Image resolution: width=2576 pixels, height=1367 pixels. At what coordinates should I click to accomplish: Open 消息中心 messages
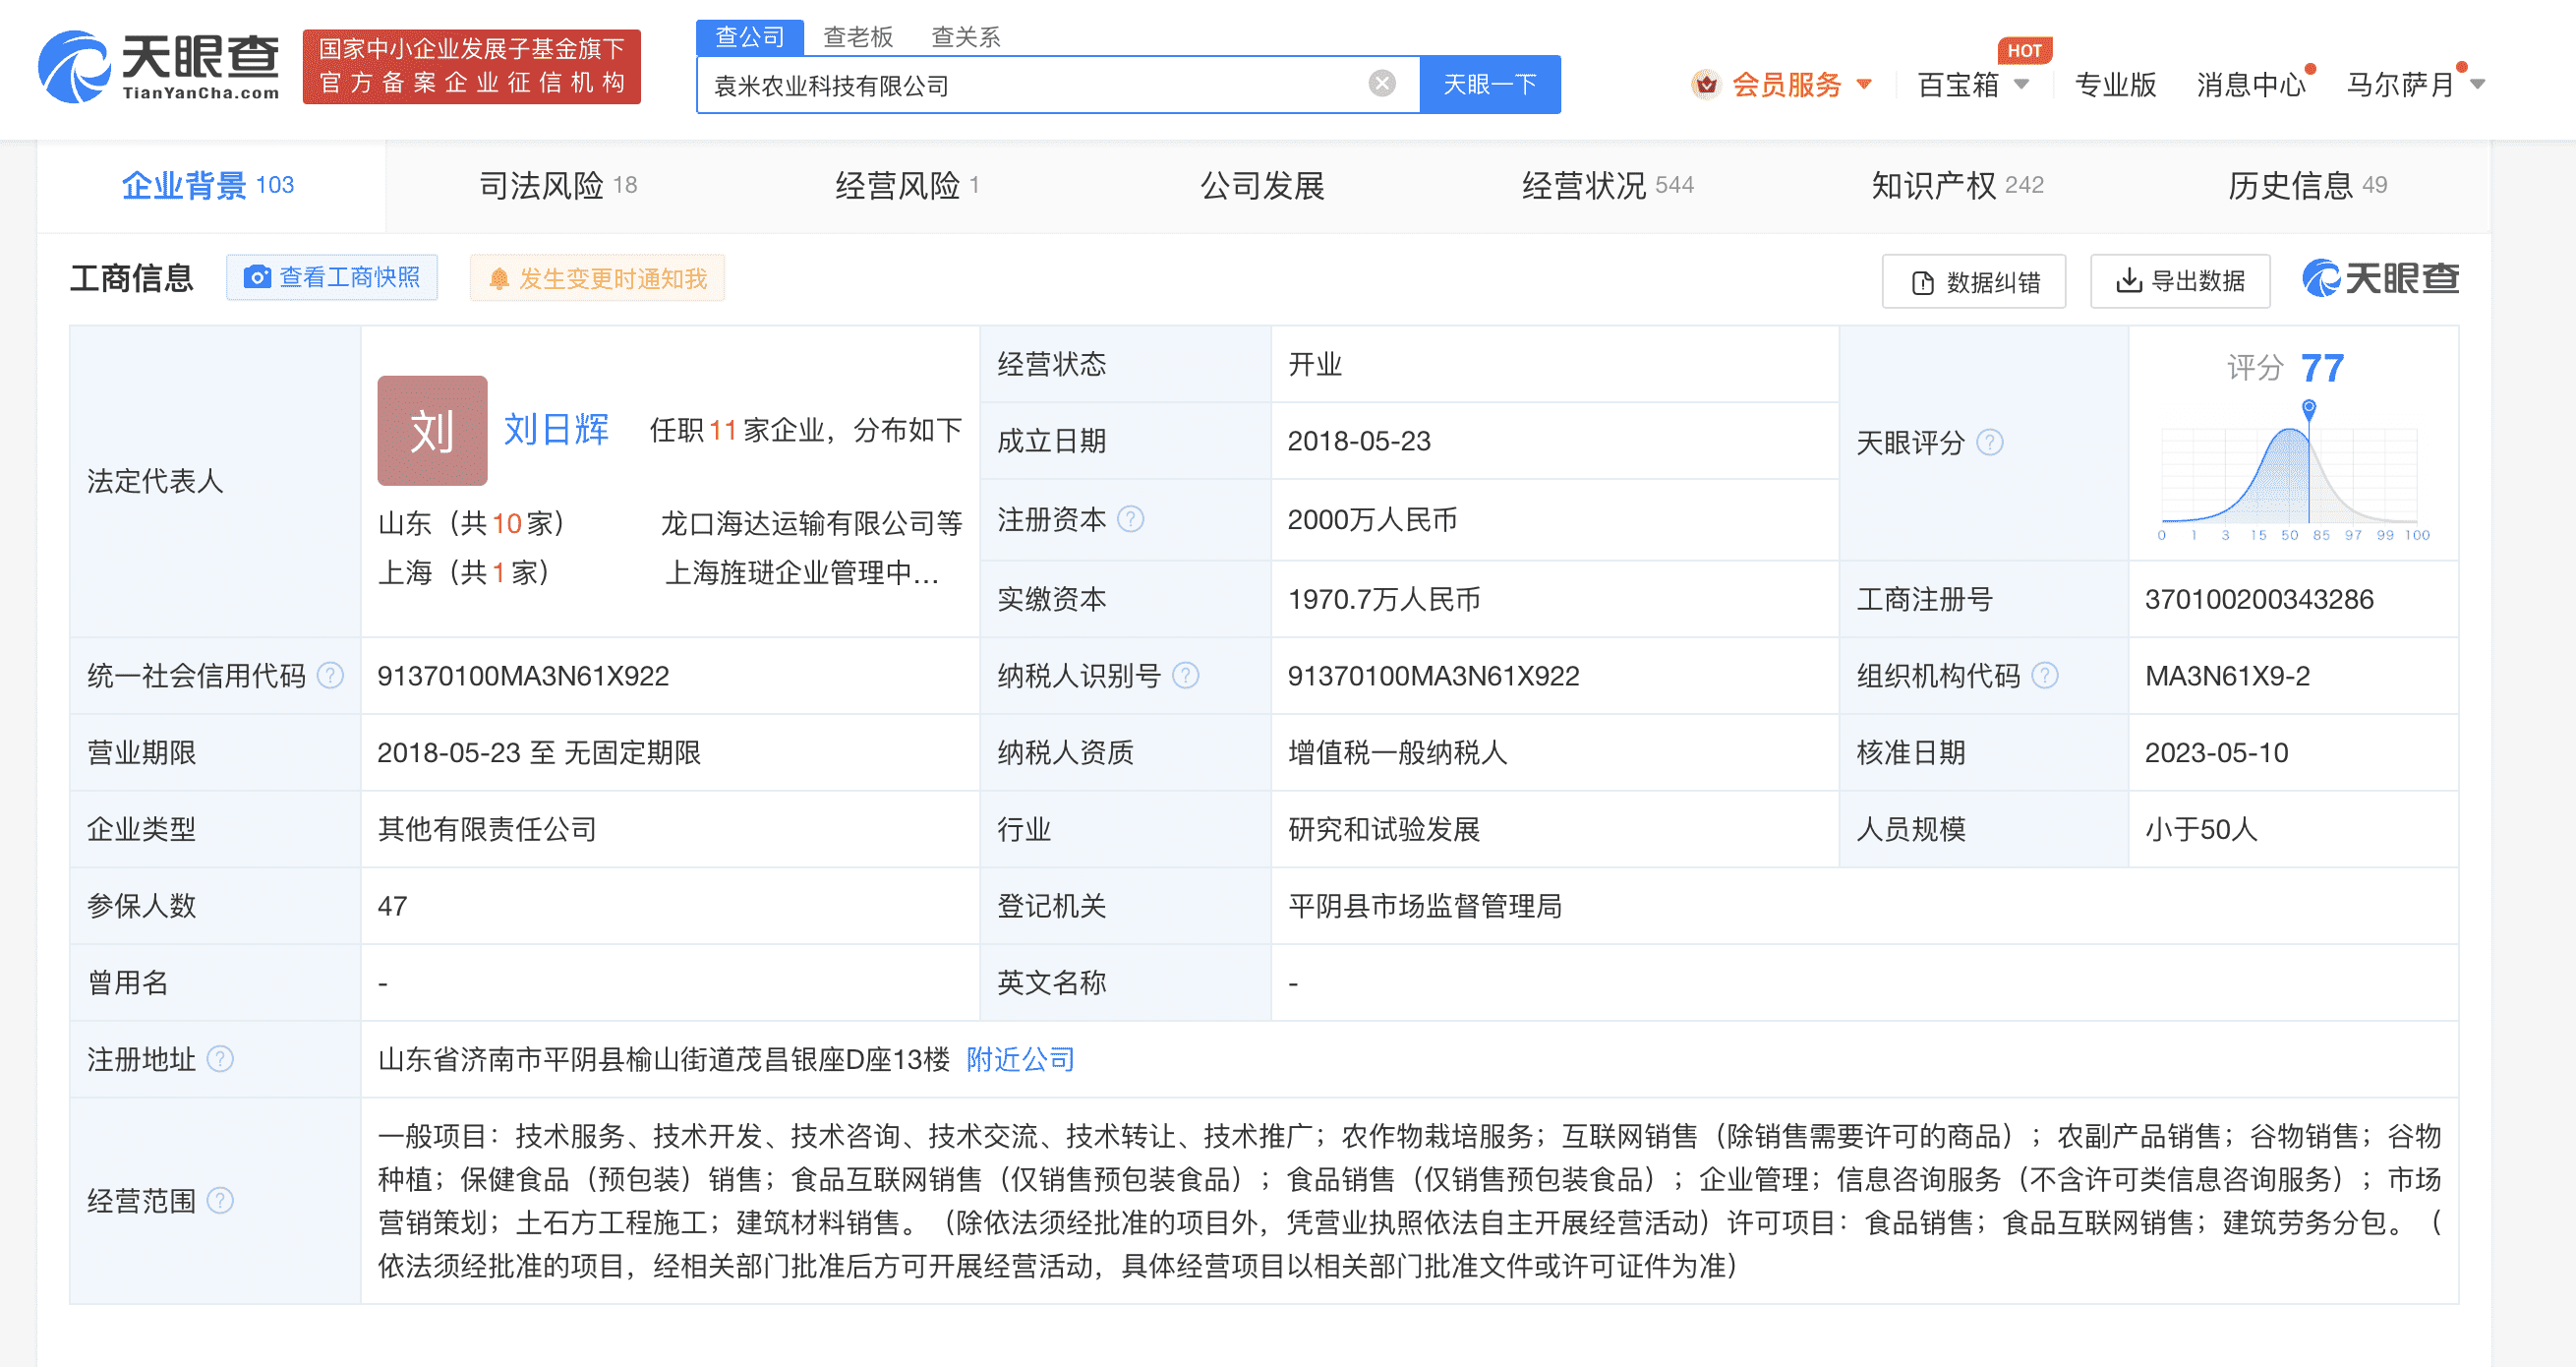click(2250, 85)
